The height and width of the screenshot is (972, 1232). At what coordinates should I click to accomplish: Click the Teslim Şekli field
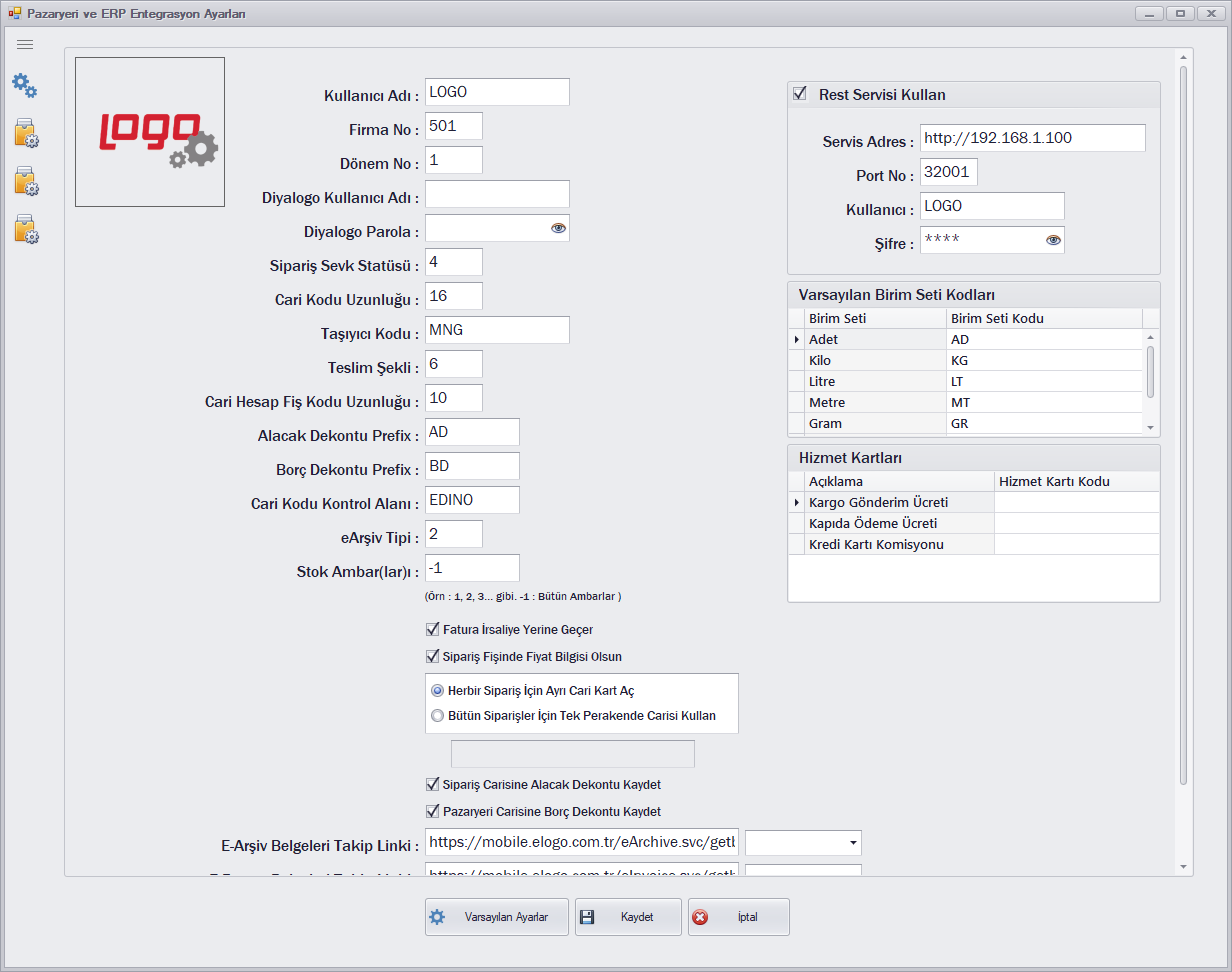point(454,364)
